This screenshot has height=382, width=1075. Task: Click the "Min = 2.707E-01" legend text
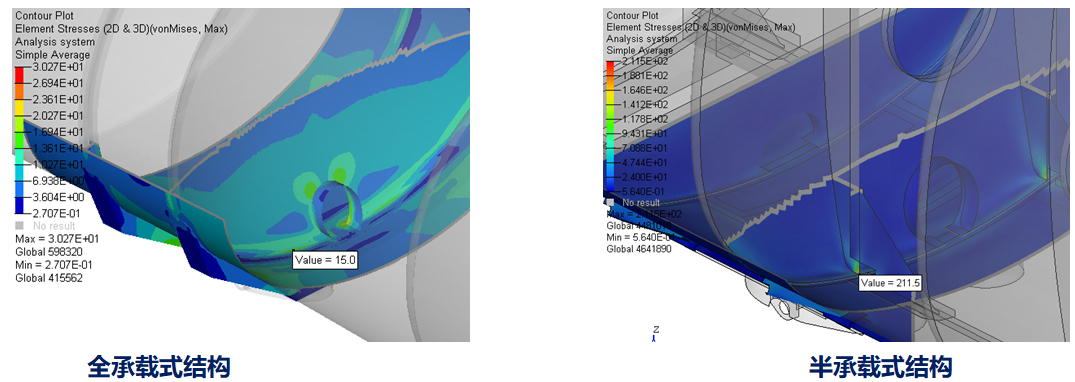click(50, 265)
